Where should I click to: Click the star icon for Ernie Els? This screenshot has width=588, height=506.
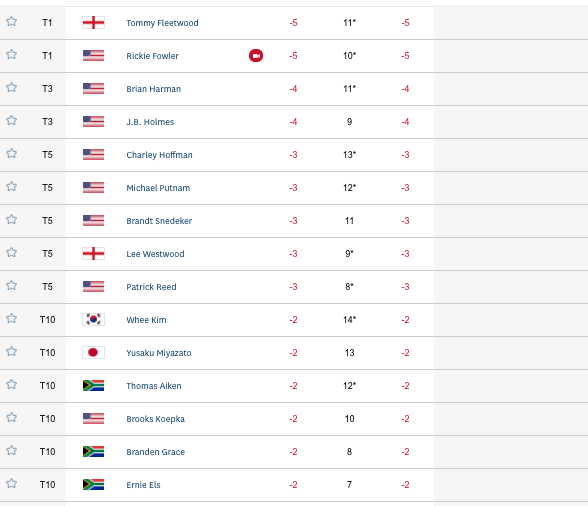12,483
